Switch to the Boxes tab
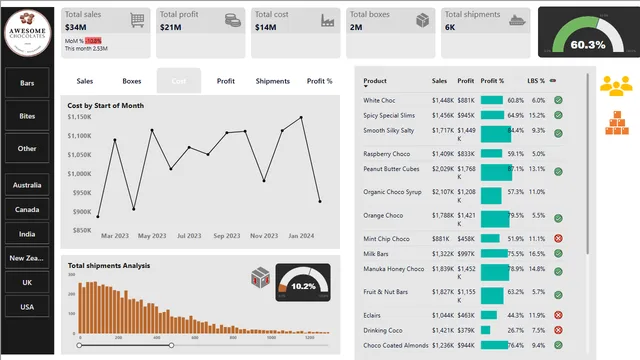This screenshot has width=640, height=360. tap(132, 81)
